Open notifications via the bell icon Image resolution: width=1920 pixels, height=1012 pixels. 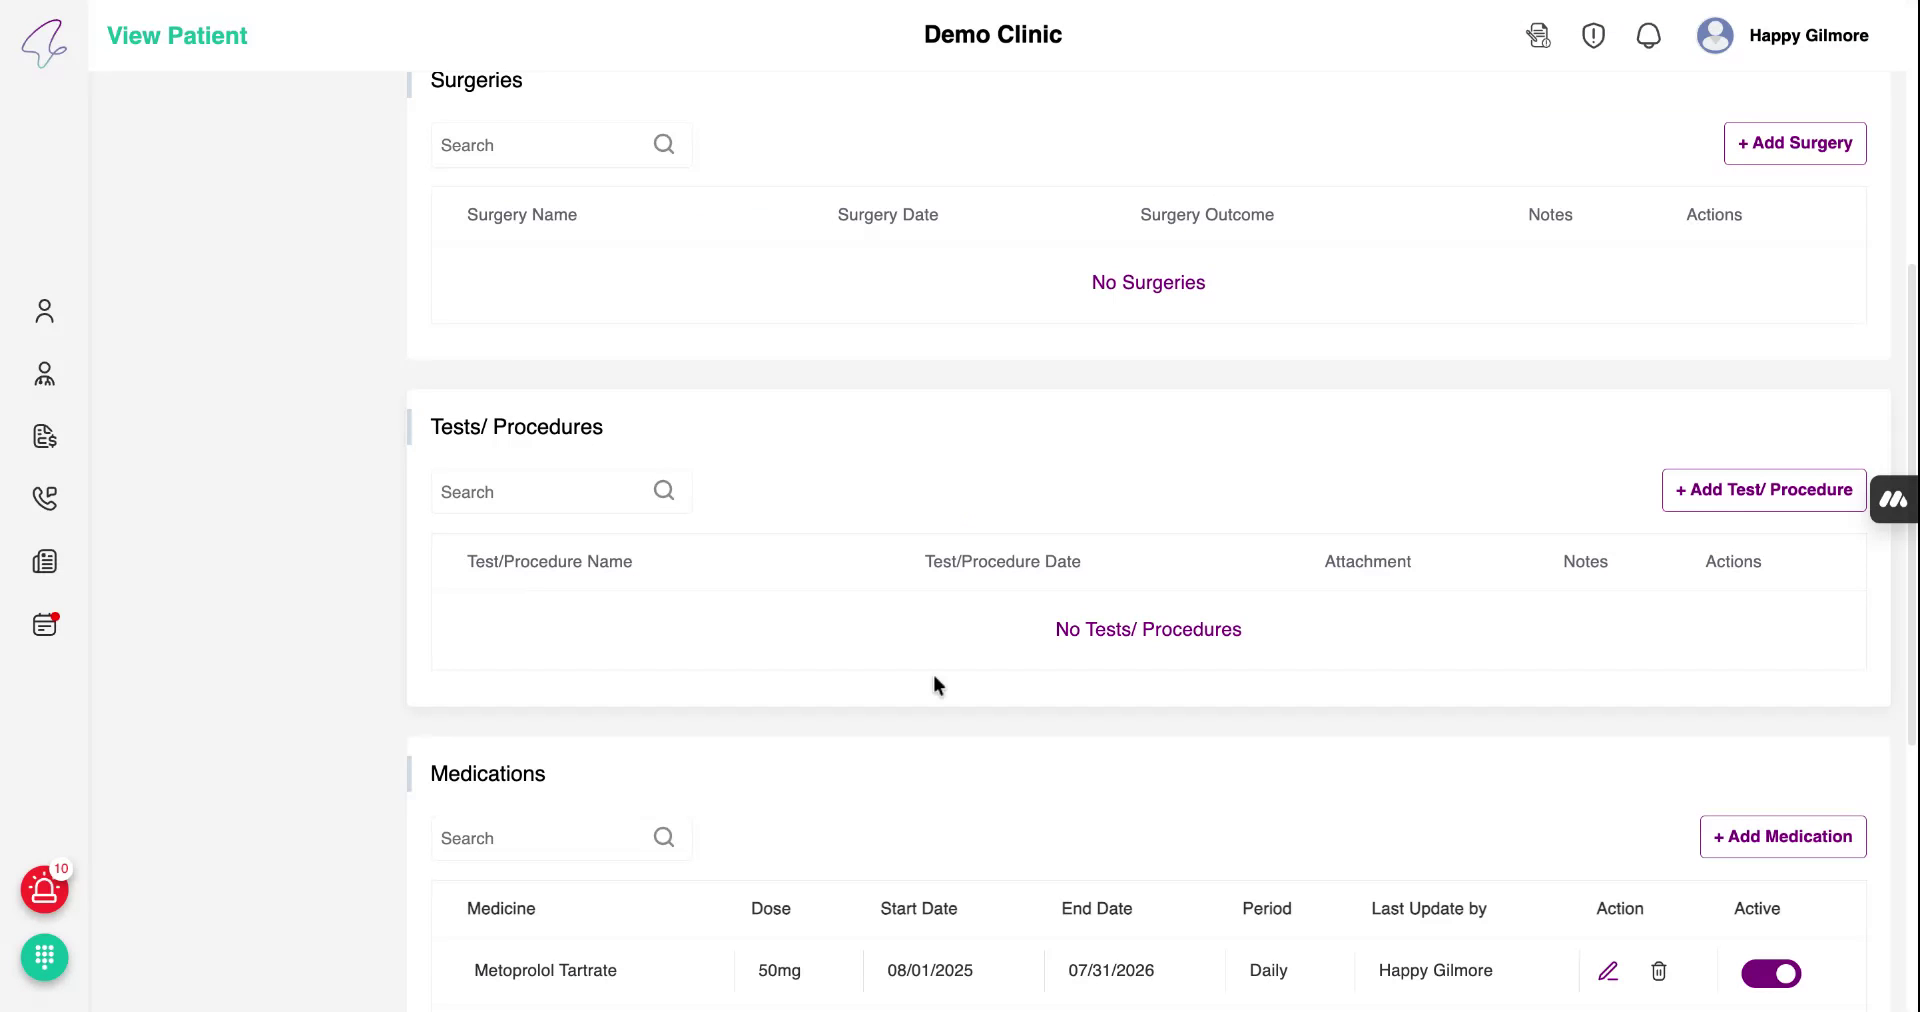pos(1648,35)
